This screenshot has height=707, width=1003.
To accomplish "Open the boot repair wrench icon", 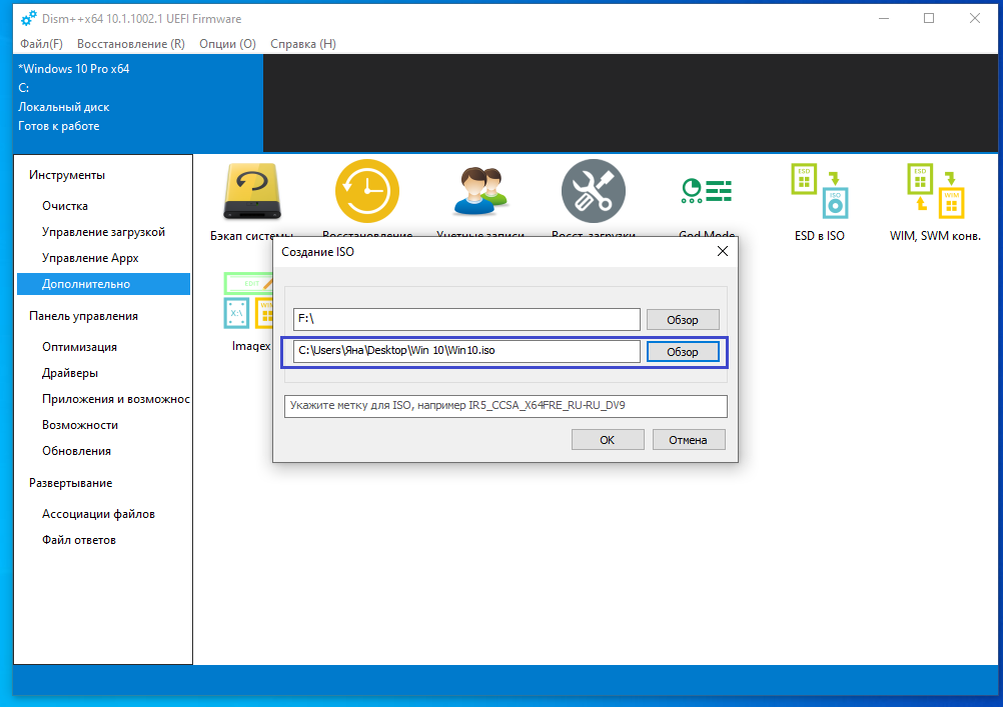I will point(593,191).
